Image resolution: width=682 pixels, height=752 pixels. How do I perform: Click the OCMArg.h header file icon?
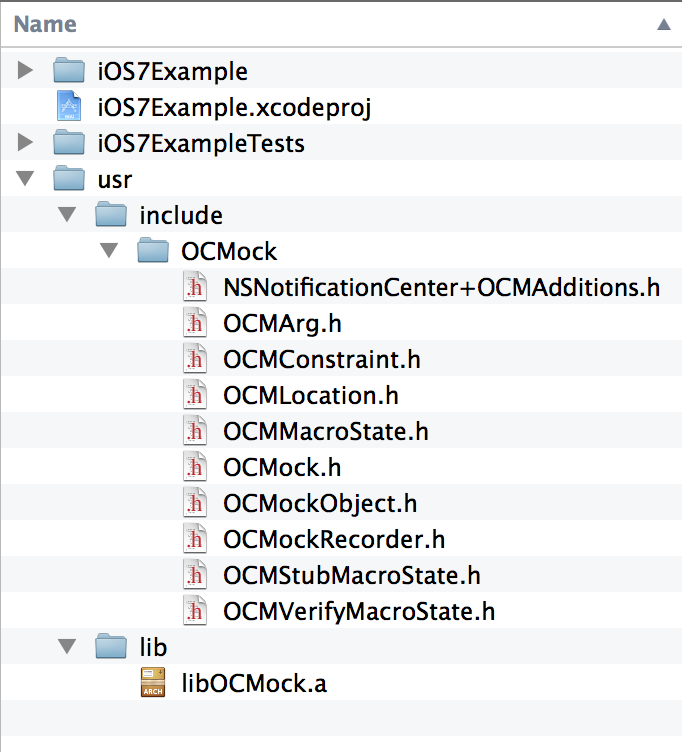tap(195, 323)
